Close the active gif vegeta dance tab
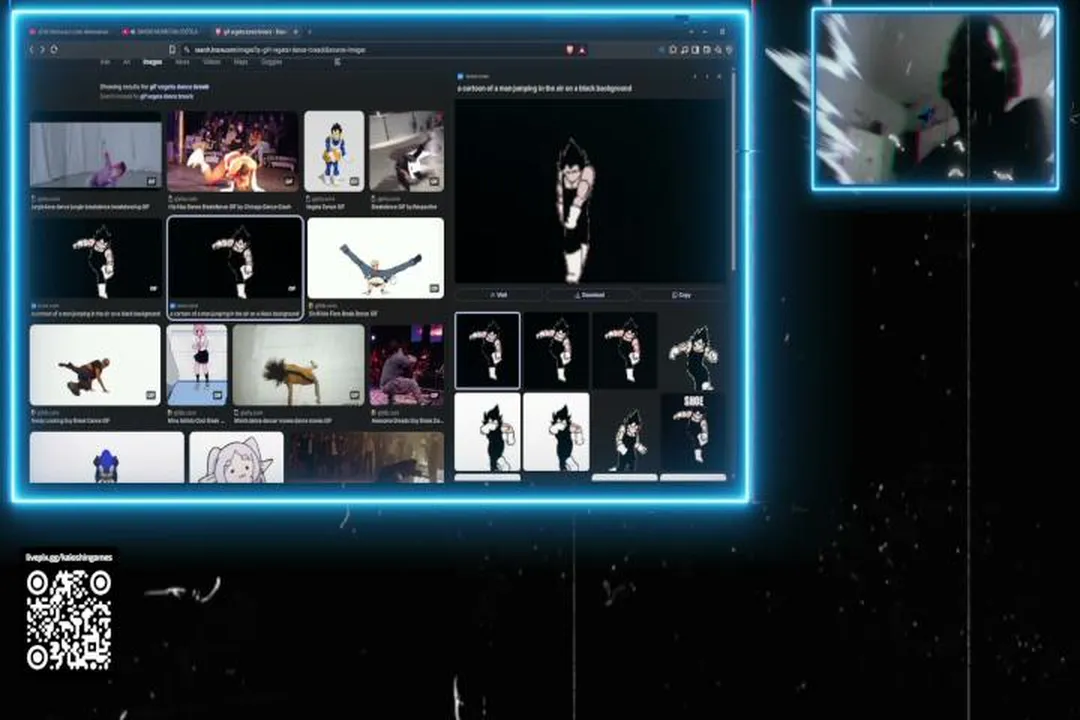The image size is (1080, 720). pyautogui.click(x=296, y=32)
